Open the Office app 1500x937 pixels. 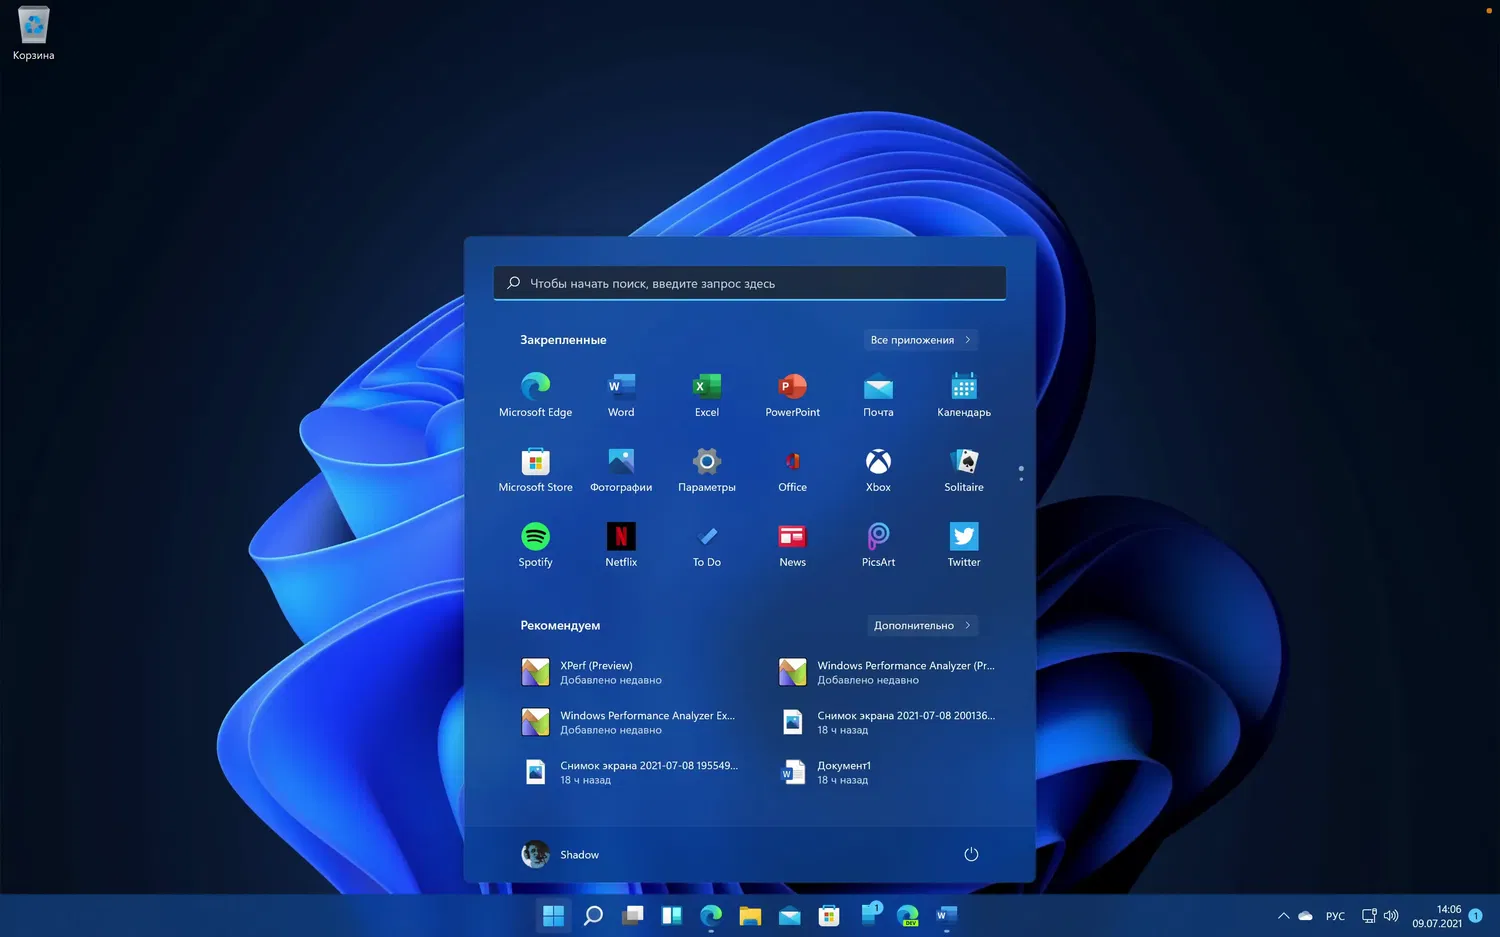[x=792, y=469]
